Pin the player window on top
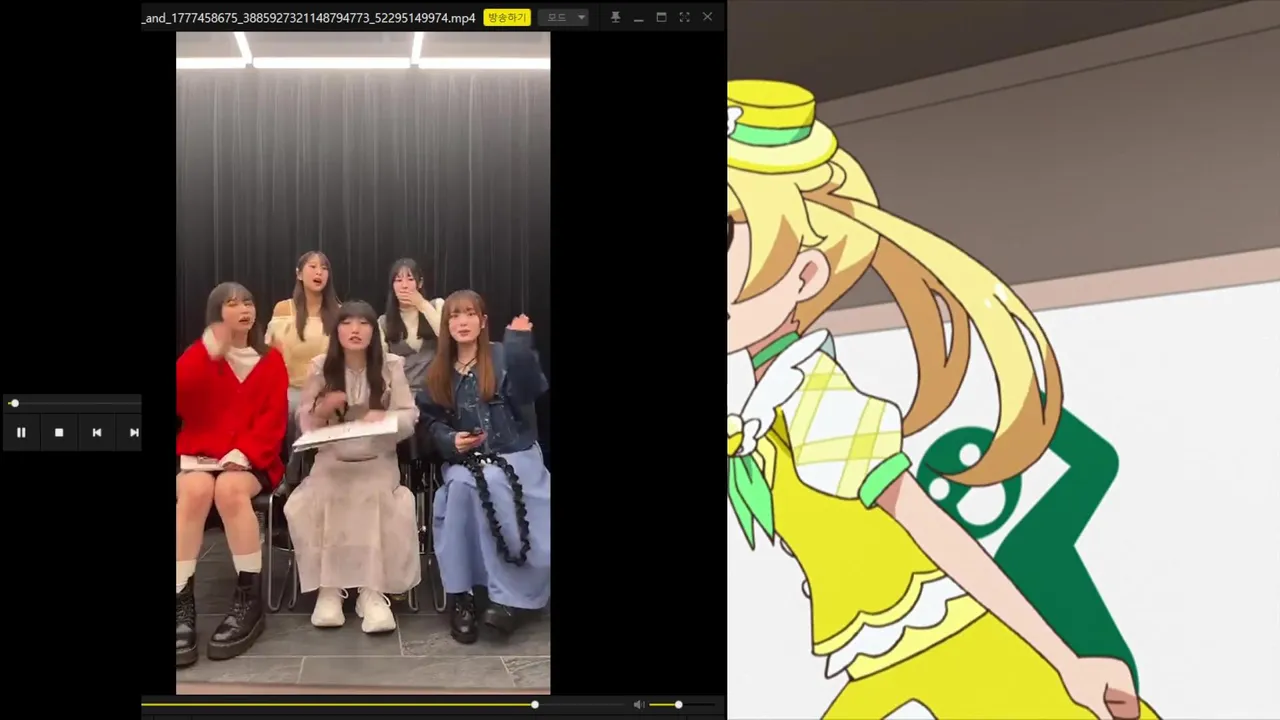Viewport: 1280px width, 720px height. (x=615, y=17)
